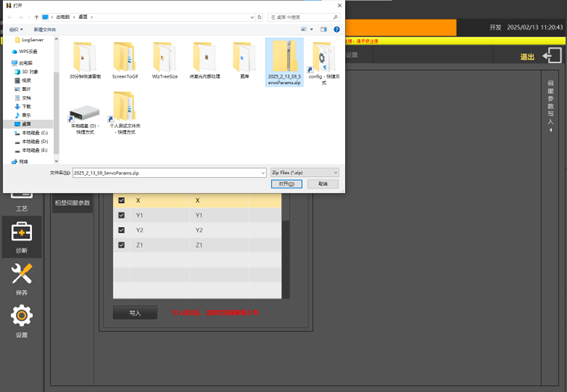Click the 打开 open button
Screen dimensions: 567x392
click(x=287, y=184)
